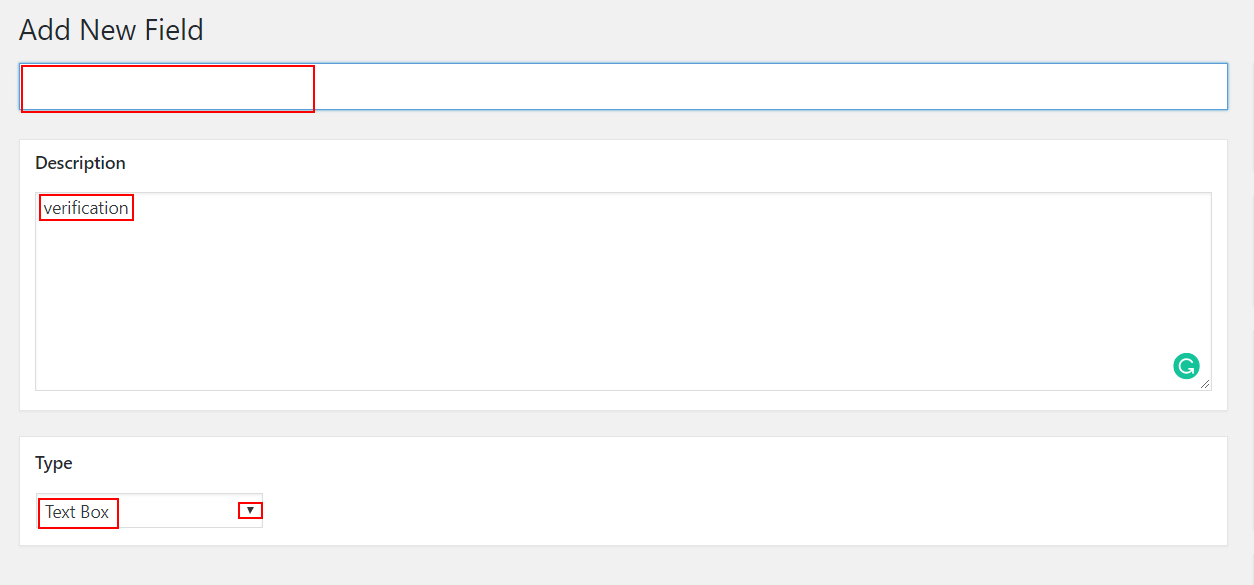Click gray gap between Description and Type panels
1254x585 pixels.
click(623, 423)
